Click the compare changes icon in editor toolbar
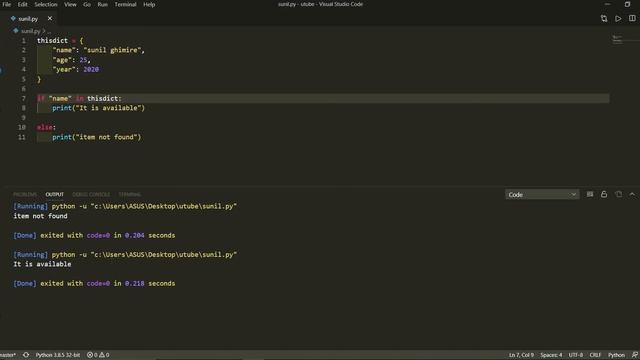The height and width of the screenshot is (360, 640). click(604, 19)
